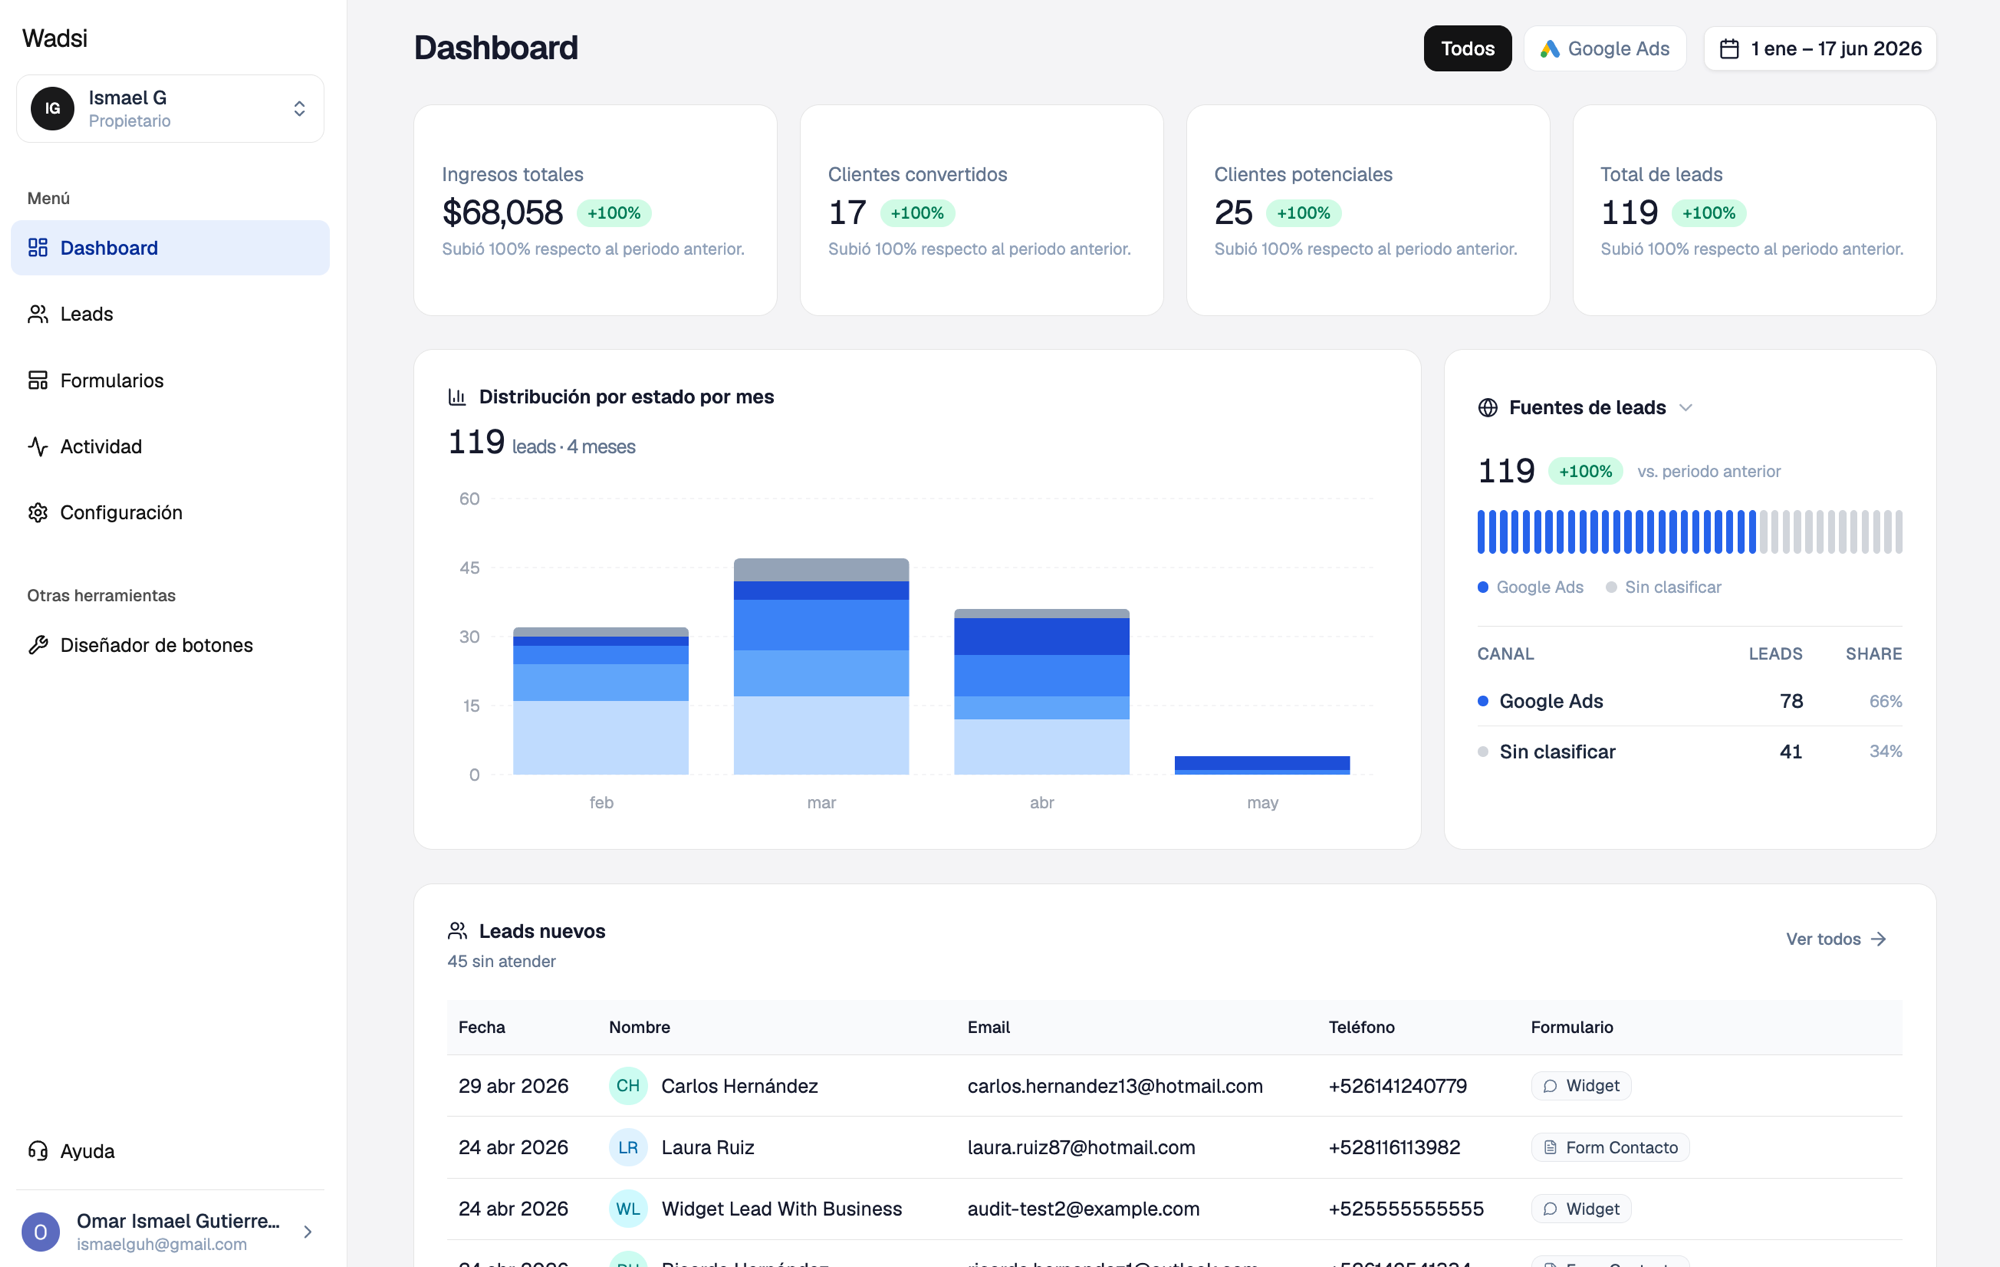Click the Total de leads card
The image size is (2000, 1267).
1754,210
